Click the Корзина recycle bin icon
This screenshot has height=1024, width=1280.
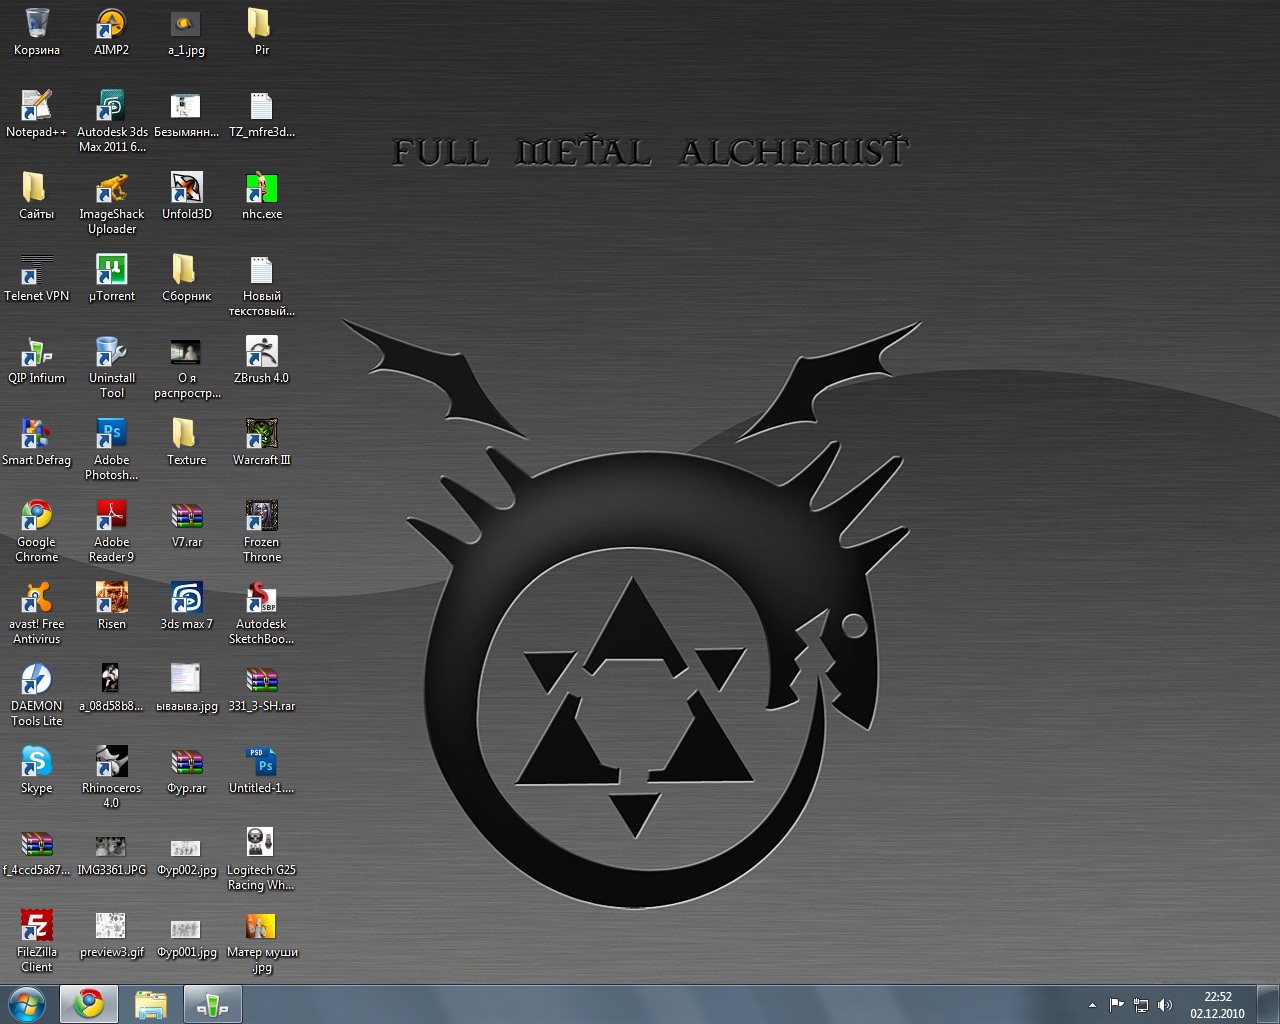tap(36, 24)
